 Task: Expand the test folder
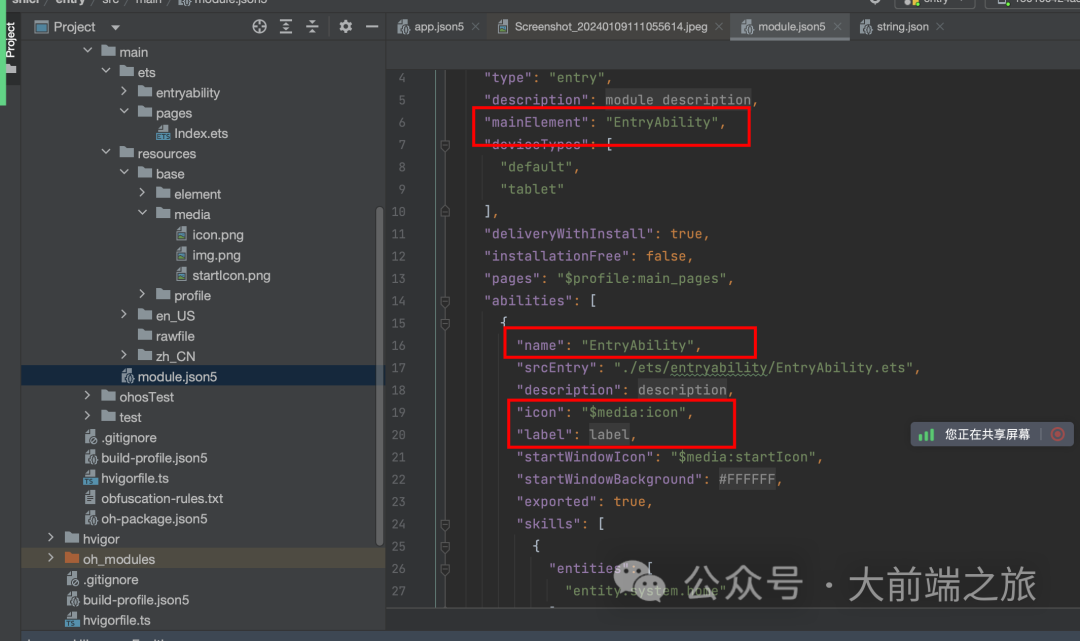[x=87, y=415]
